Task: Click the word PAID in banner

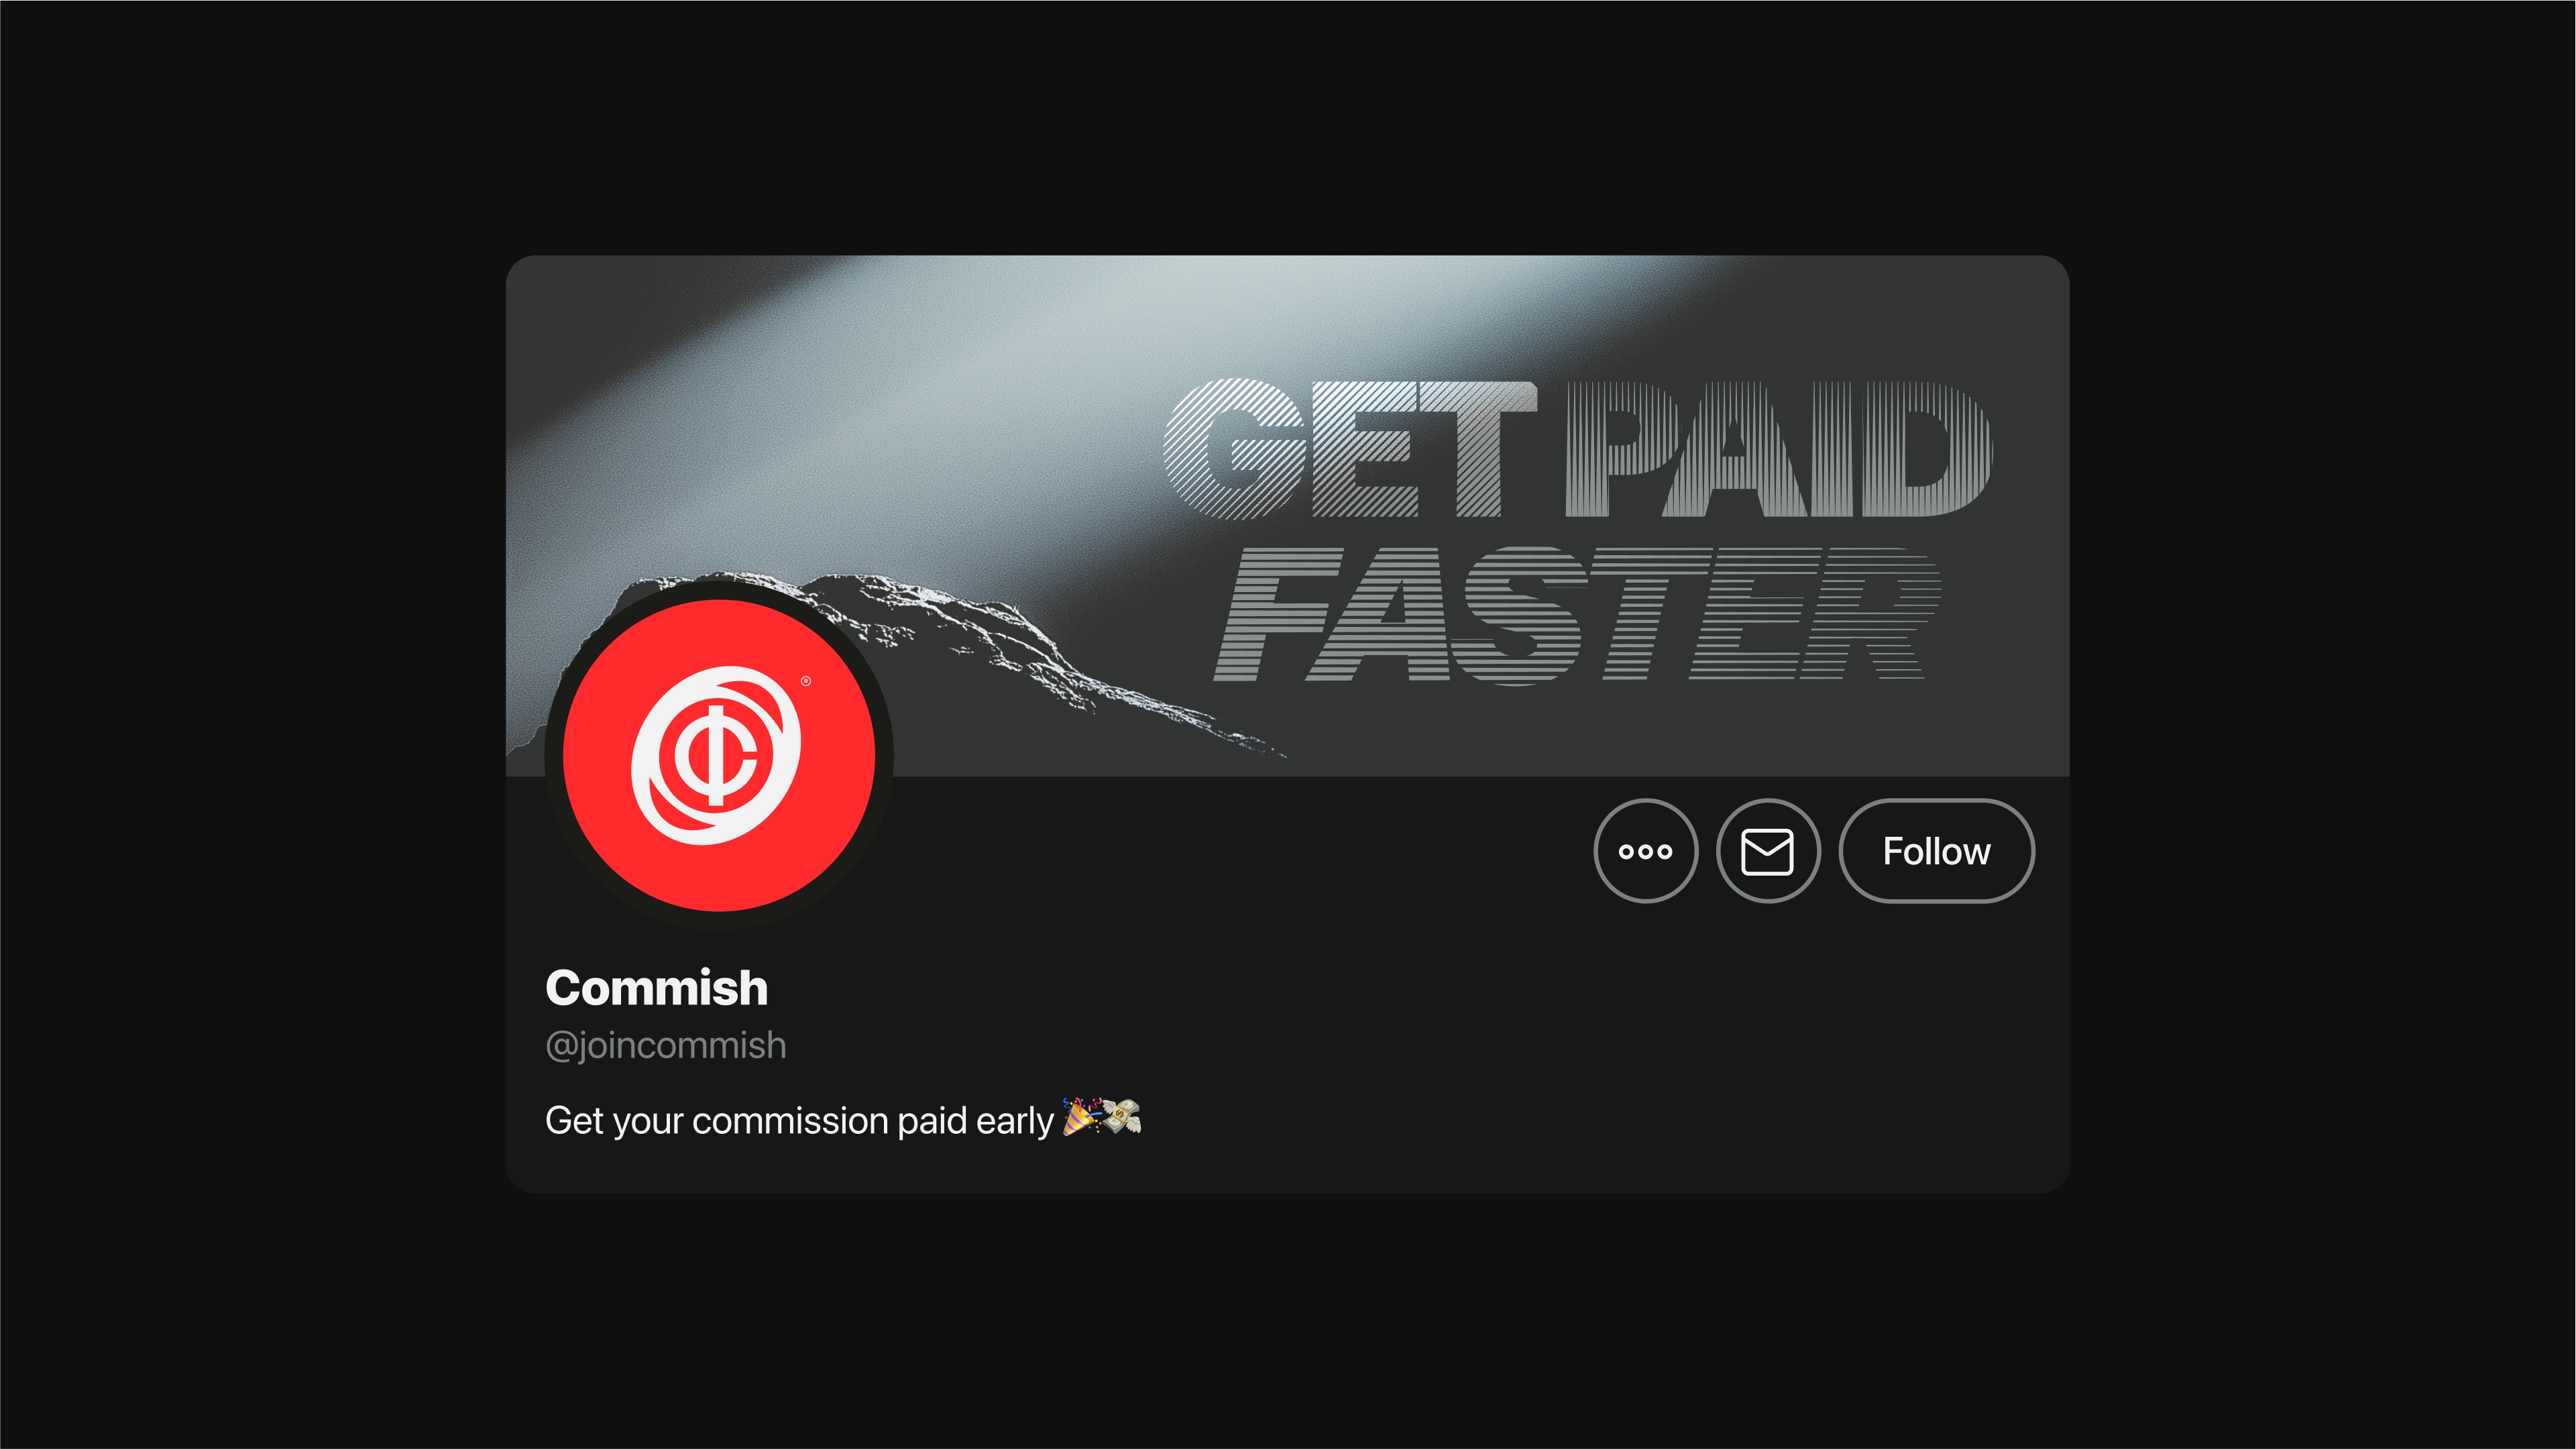Action: (x=1778, y=448)
